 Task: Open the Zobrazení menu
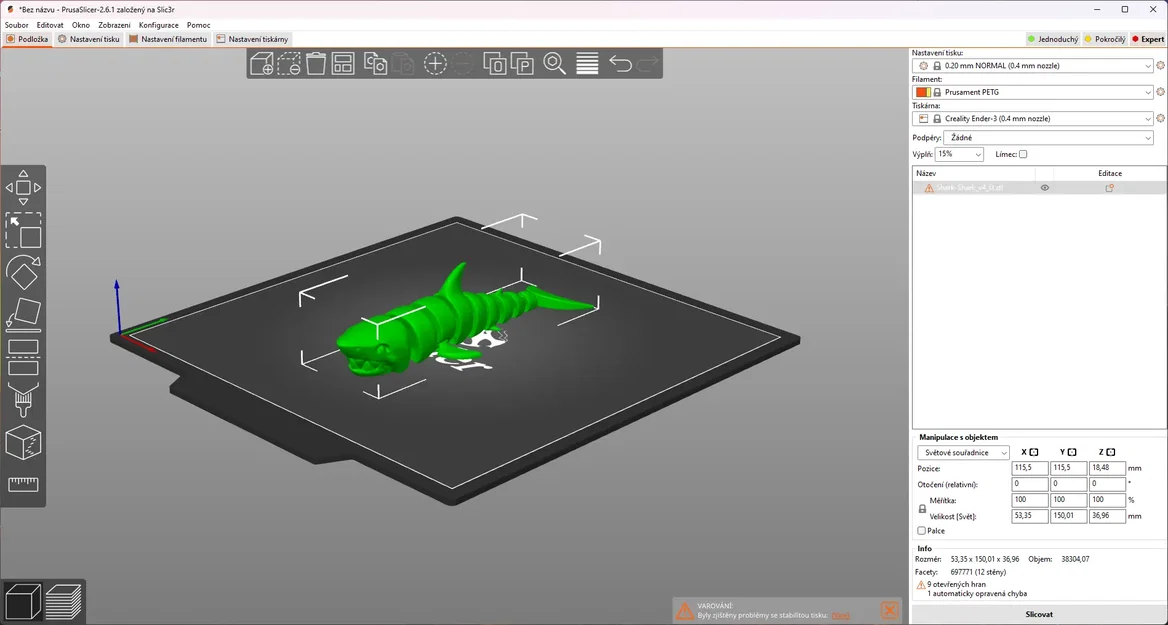point(115,25)
